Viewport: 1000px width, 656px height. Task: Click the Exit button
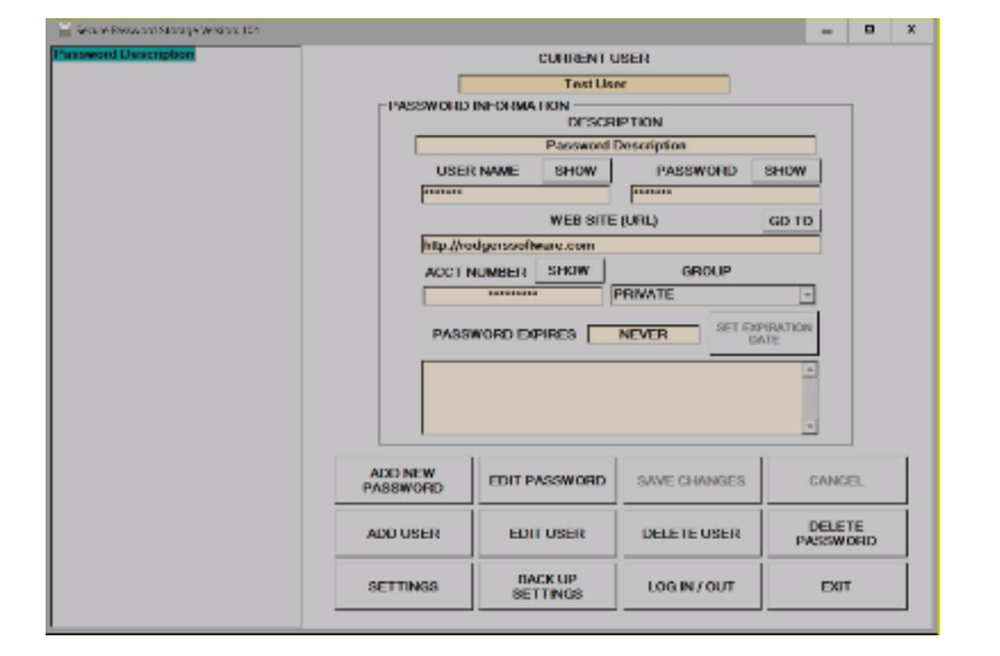(836, 587)
